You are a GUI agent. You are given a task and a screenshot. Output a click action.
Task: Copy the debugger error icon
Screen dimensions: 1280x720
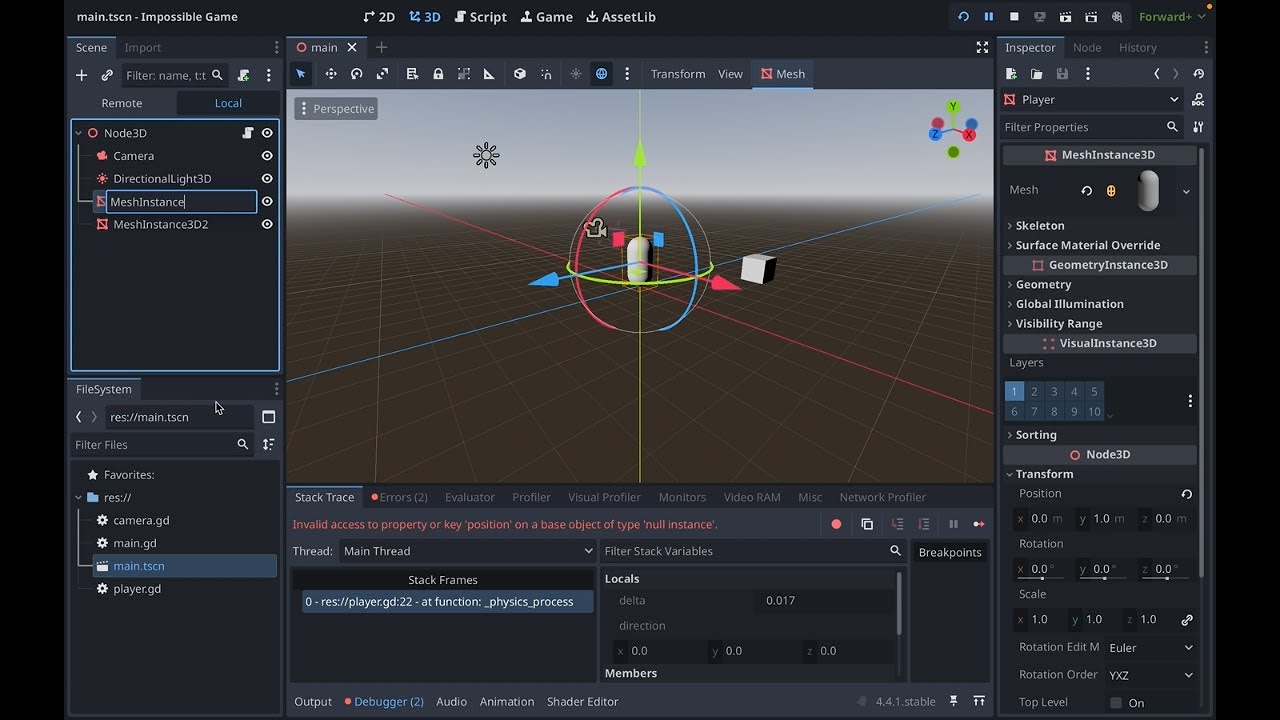(x=867, y=524)
